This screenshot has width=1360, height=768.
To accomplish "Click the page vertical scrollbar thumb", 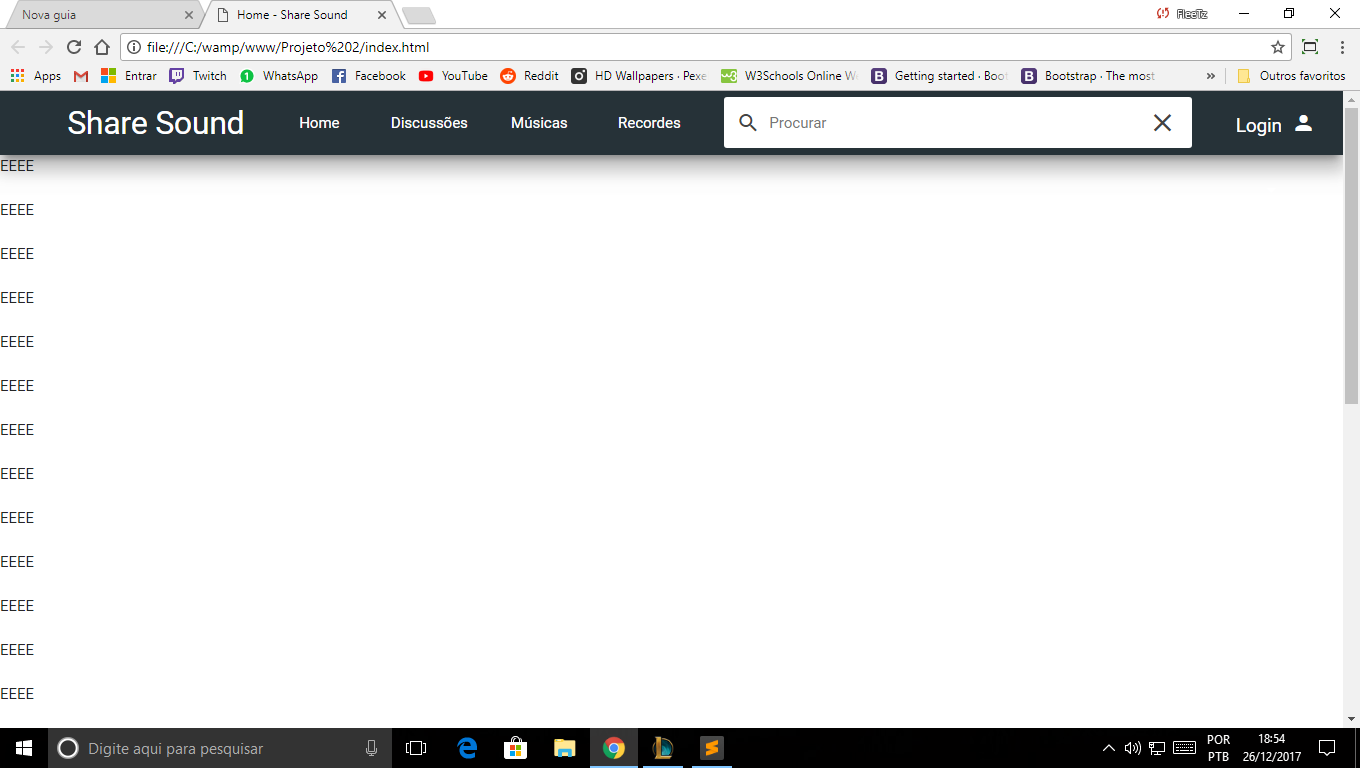I will [1351, 256].
